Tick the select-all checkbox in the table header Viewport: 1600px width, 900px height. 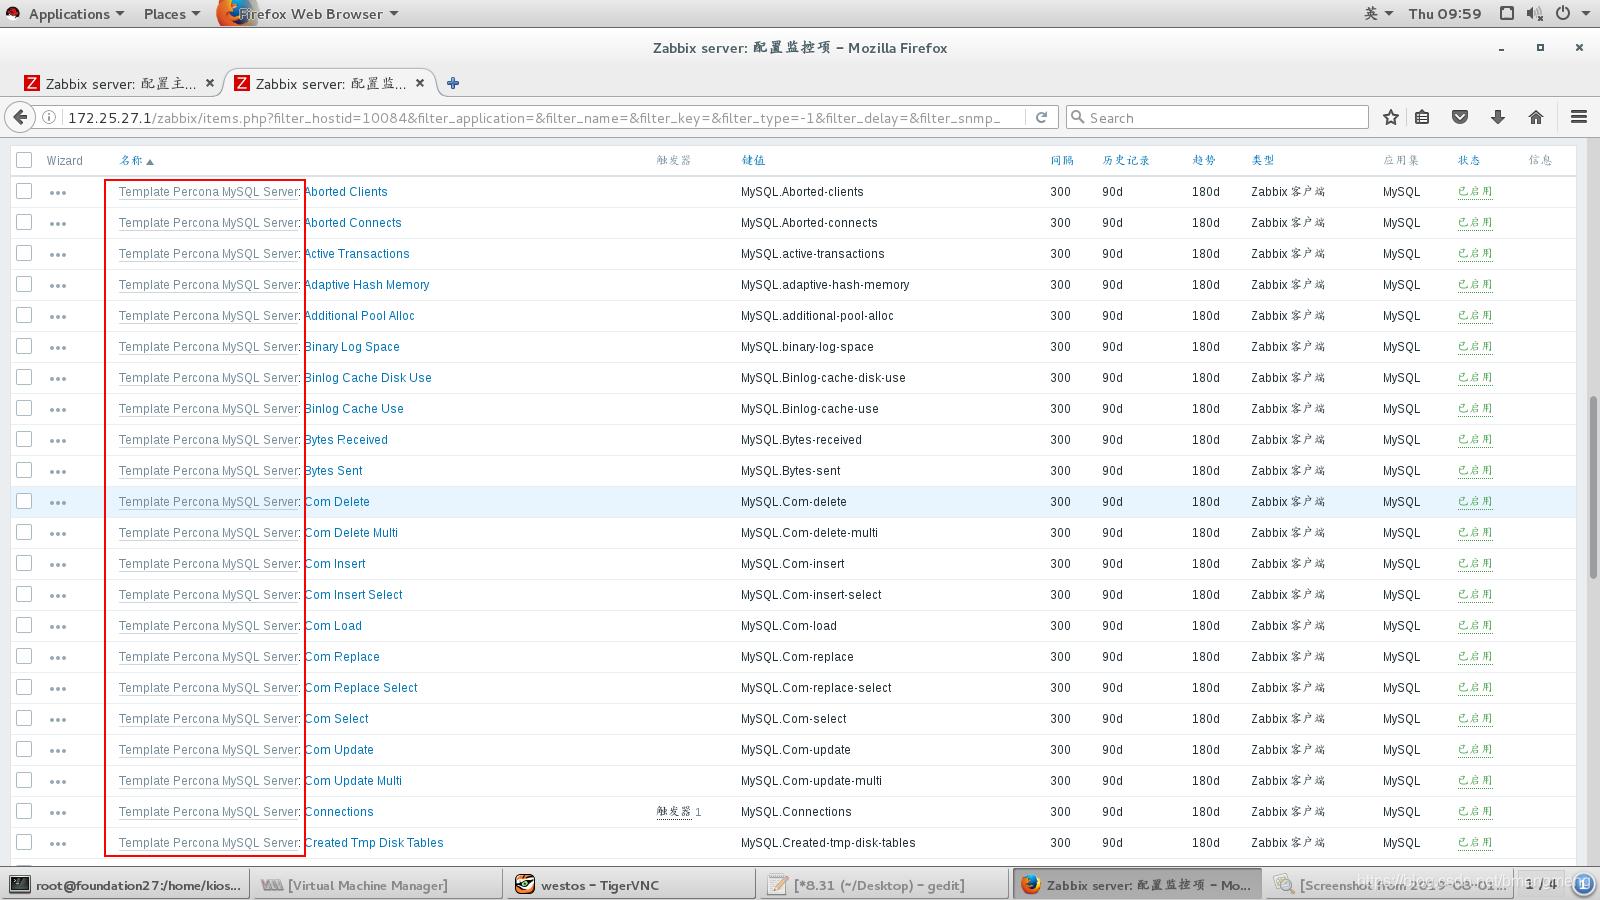click(x=24, y=160)
